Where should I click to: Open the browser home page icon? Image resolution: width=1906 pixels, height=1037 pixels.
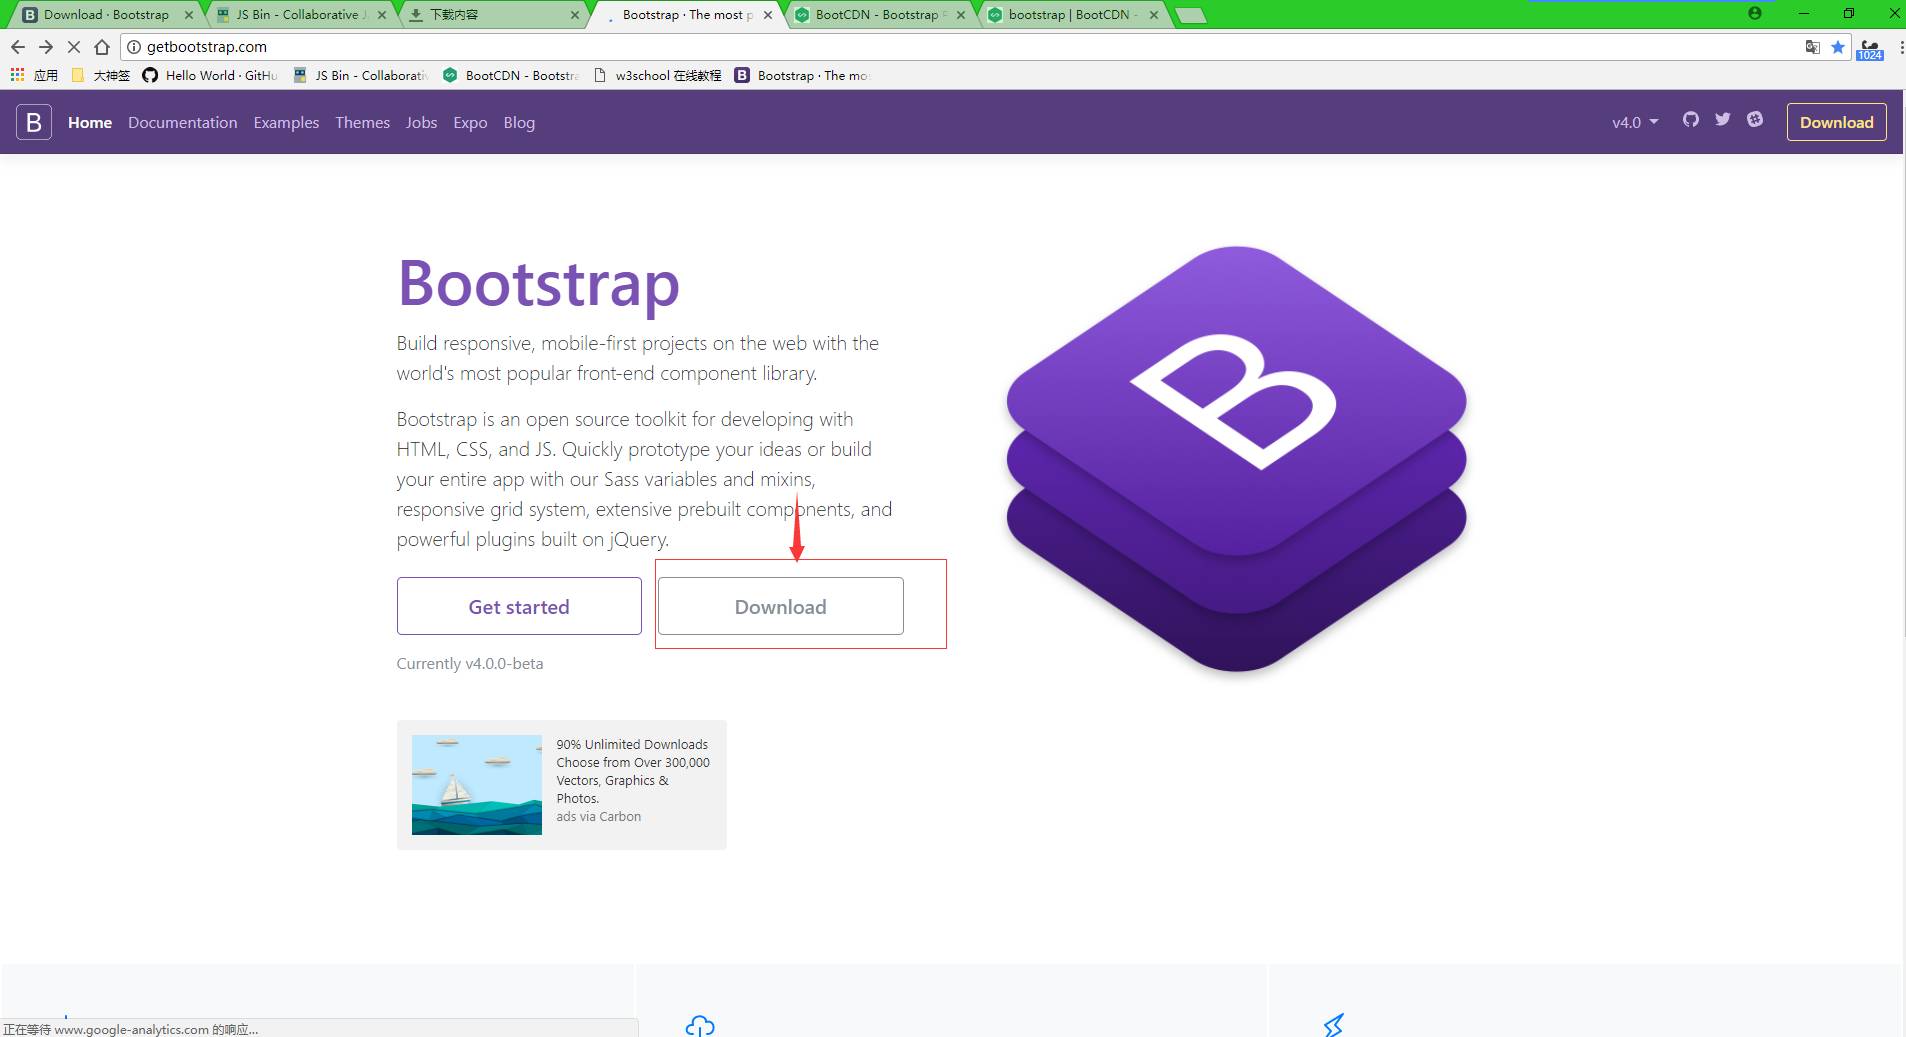tap(102, 47)
